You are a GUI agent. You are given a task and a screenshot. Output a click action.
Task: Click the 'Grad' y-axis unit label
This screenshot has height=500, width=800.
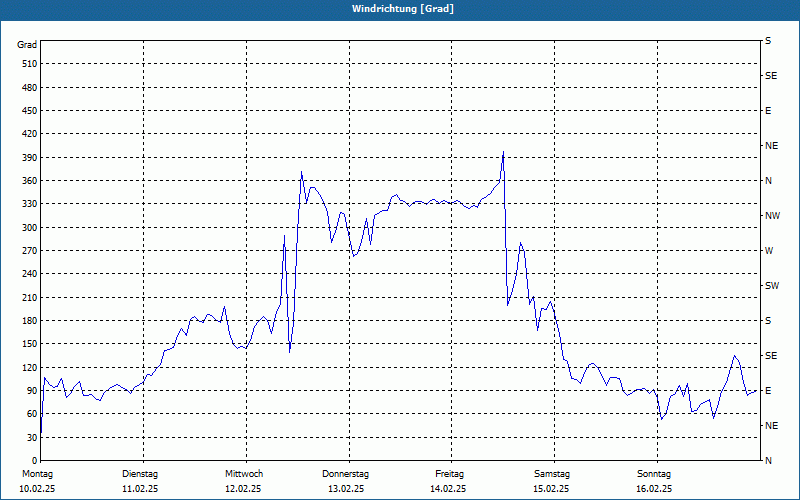(27, 45)
